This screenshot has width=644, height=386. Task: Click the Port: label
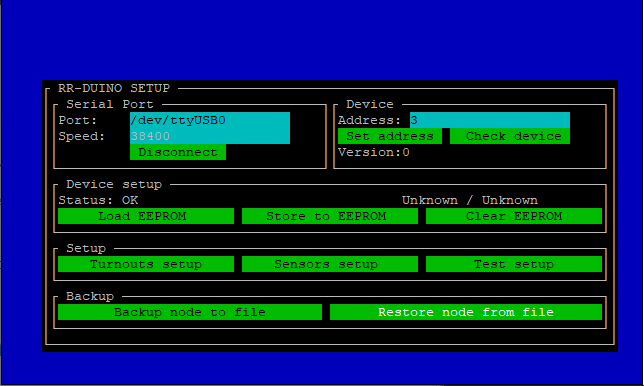(78, 120)
